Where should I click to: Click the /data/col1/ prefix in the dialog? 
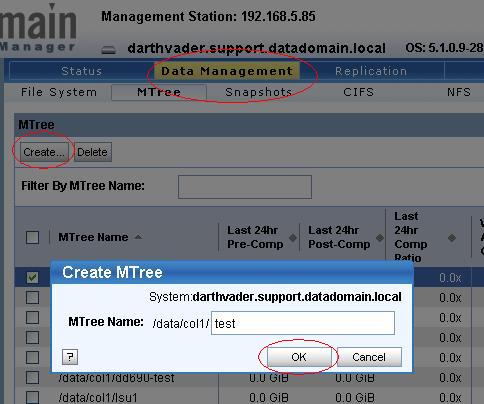[x=181, y=323]
